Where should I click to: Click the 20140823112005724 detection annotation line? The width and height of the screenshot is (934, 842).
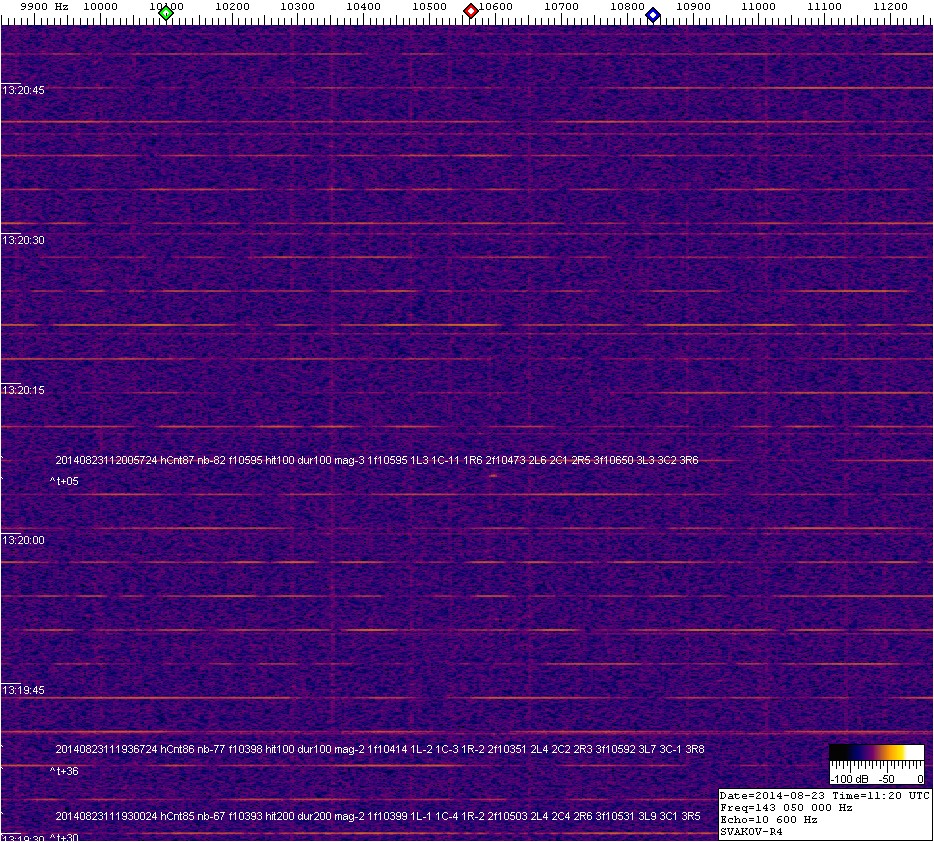tap(377, 461)
